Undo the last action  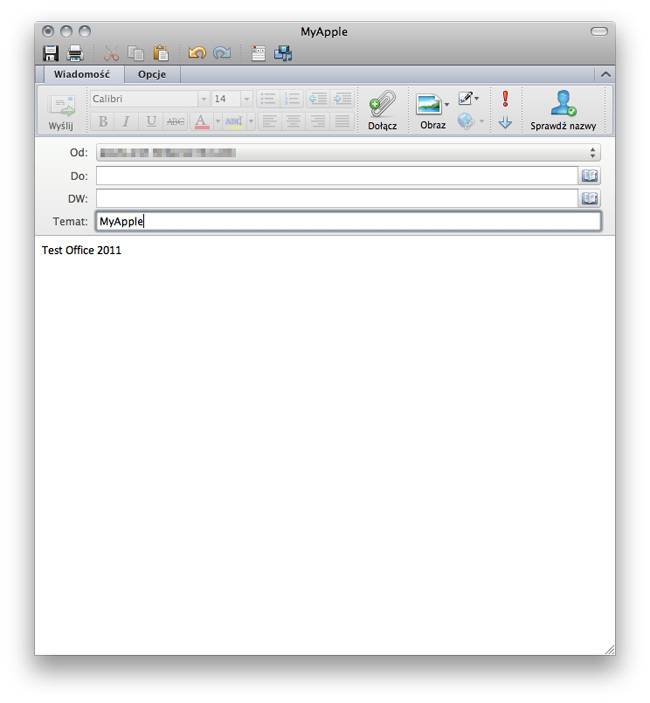coord(197,53)
